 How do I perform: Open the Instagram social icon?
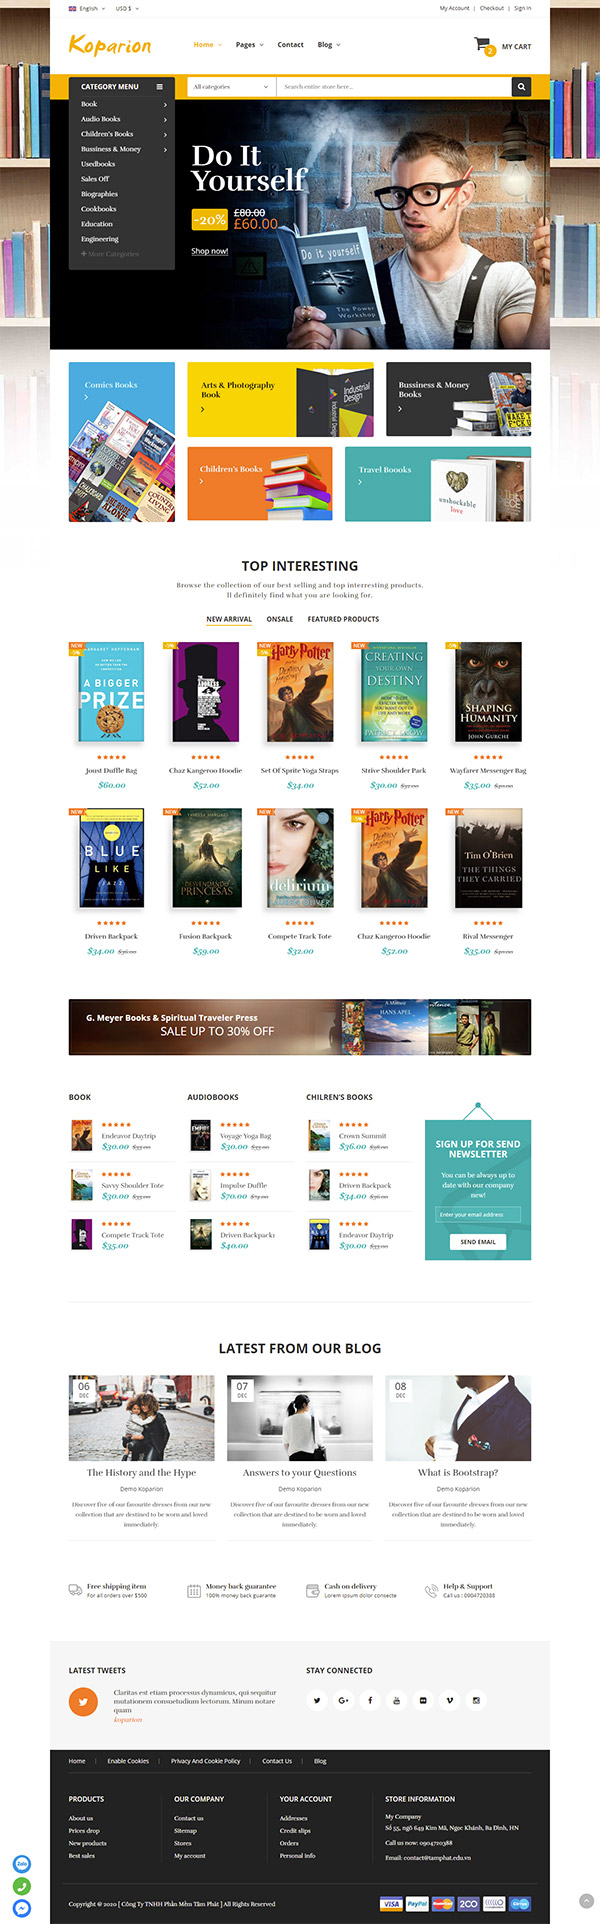coord(476,1700)
